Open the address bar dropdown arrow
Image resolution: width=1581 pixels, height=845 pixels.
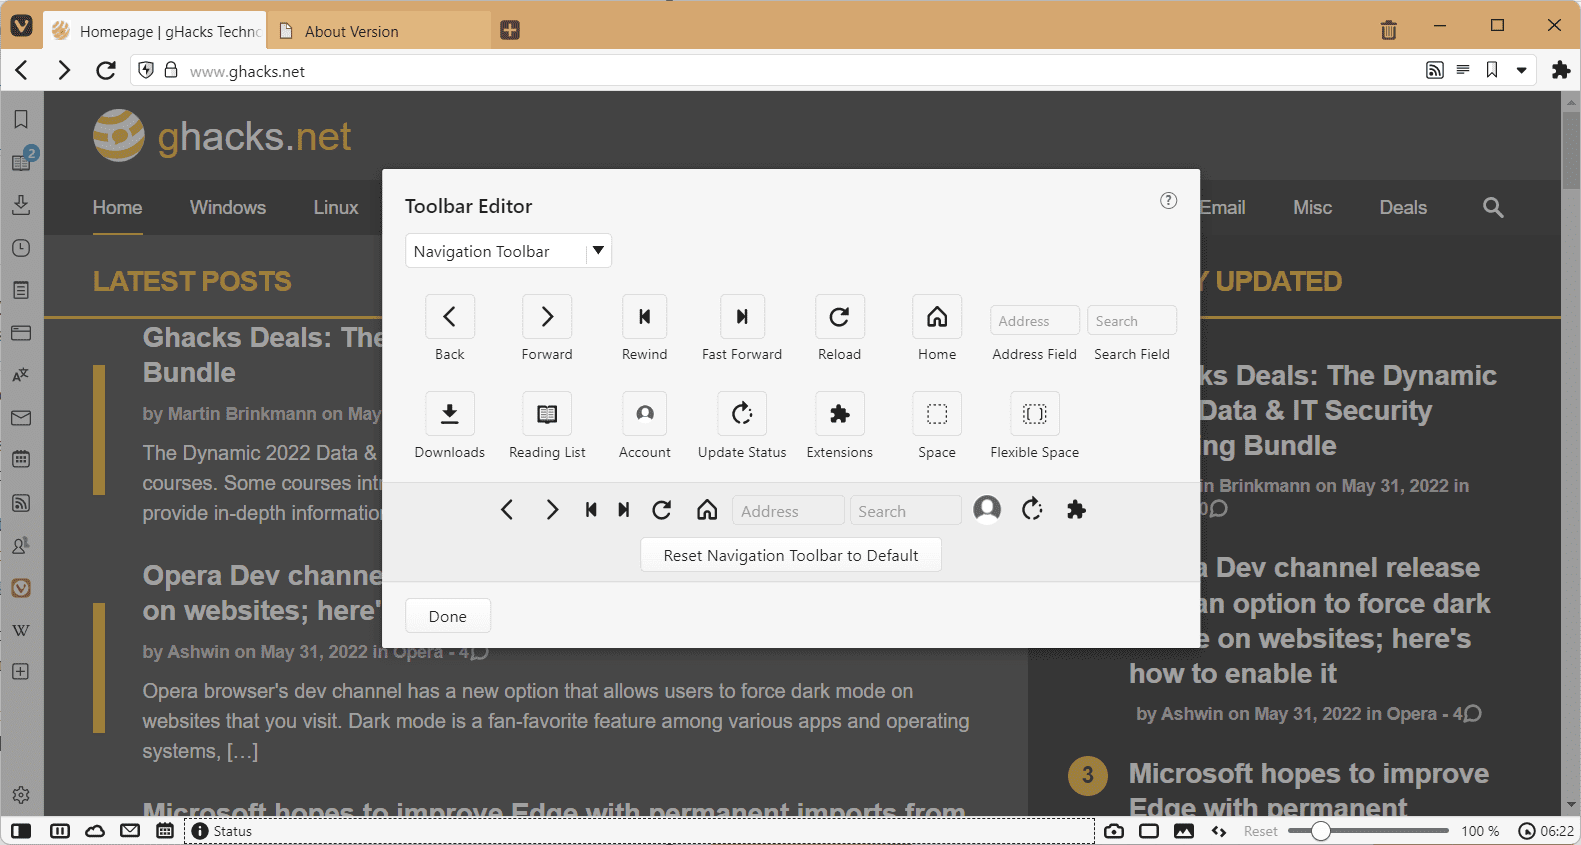pos(1522,70)
